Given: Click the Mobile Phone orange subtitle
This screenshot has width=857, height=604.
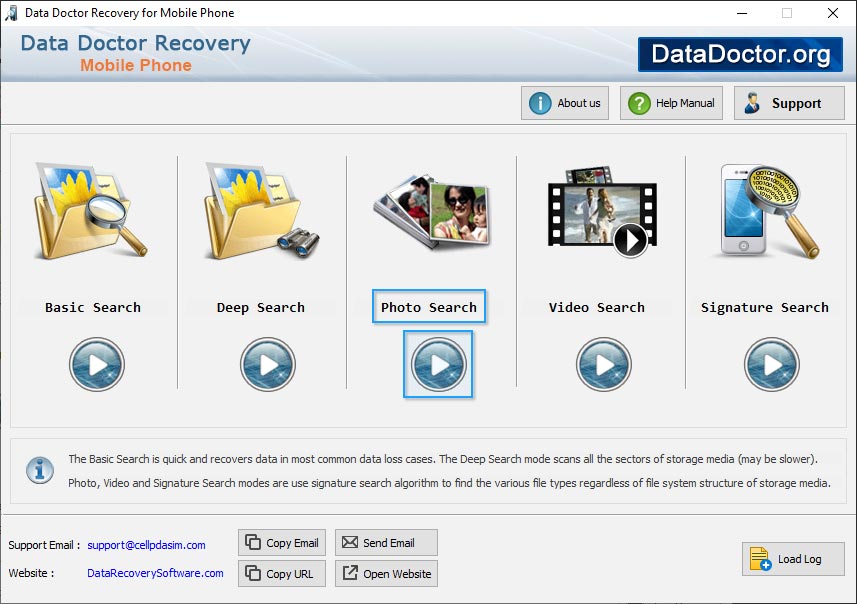Looking at the screenshot, I should [x=136, y=65].
